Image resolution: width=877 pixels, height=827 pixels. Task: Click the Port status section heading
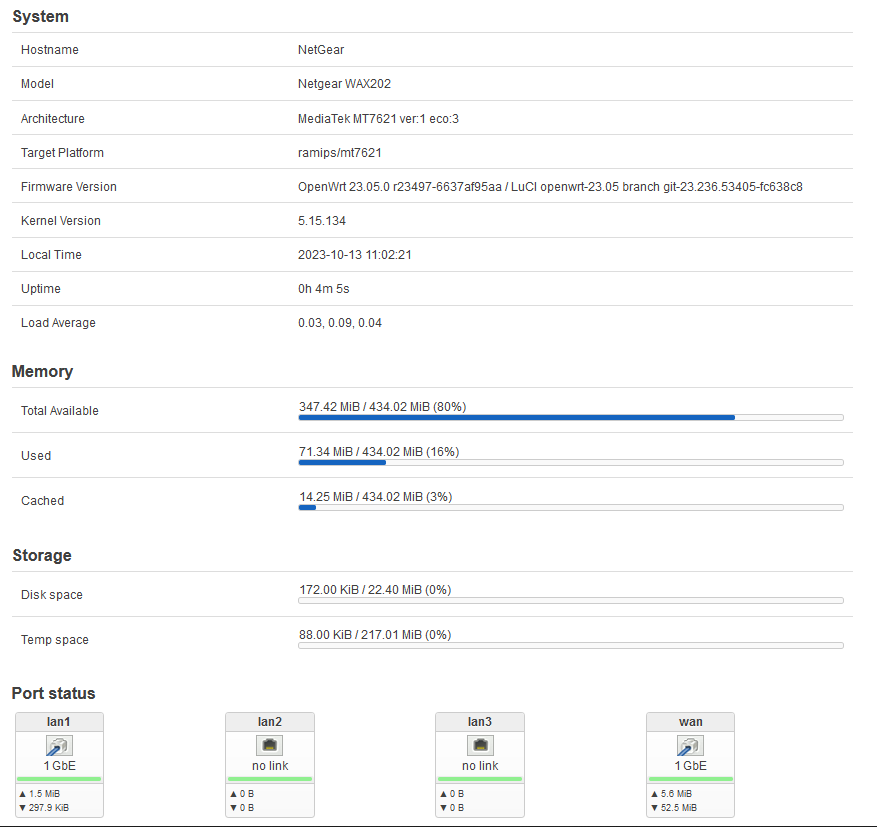tap(54, 693)
